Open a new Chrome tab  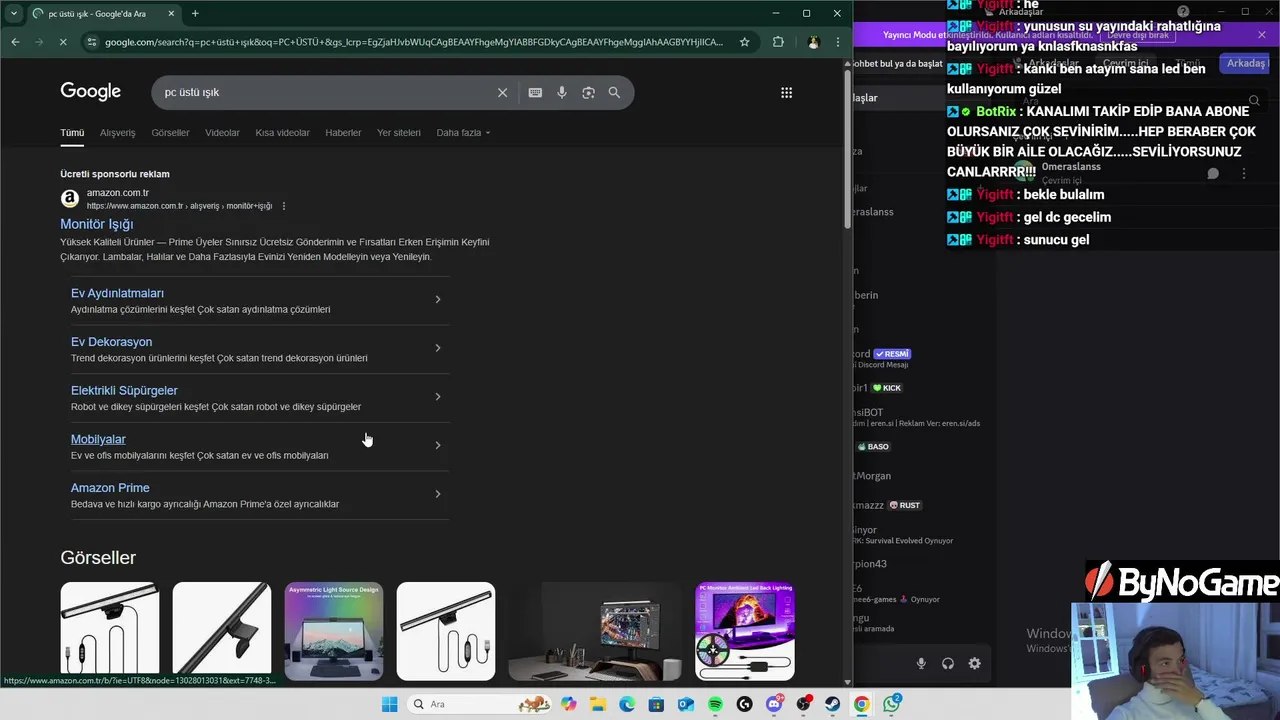click(x=195, y=13)
